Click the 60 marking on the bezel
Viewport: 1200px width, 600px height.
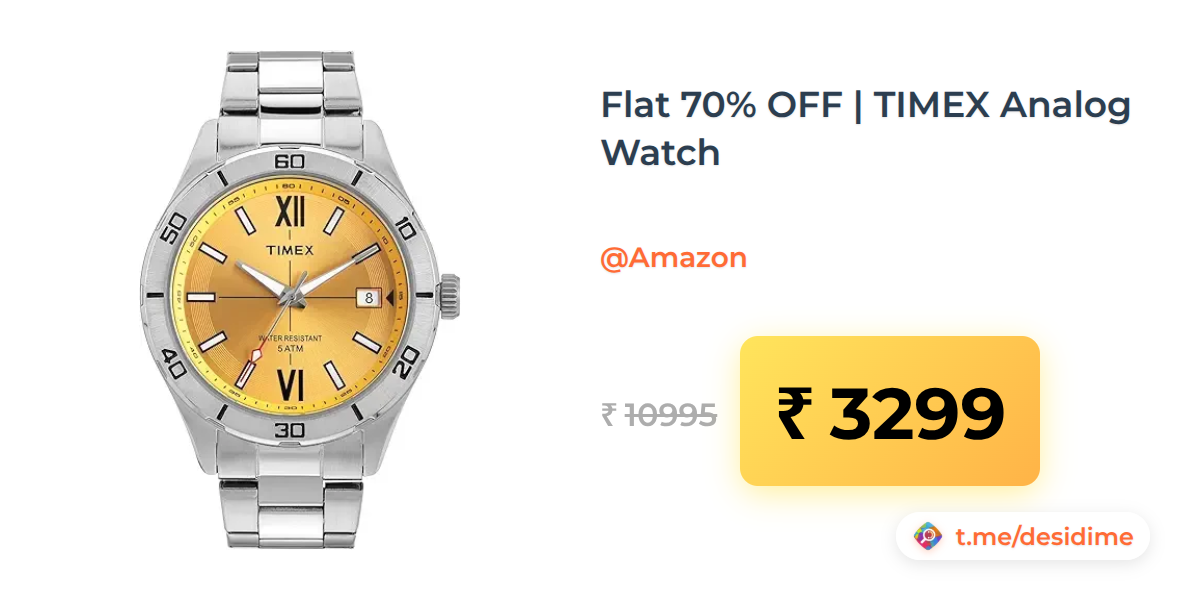tap(290, 161)
